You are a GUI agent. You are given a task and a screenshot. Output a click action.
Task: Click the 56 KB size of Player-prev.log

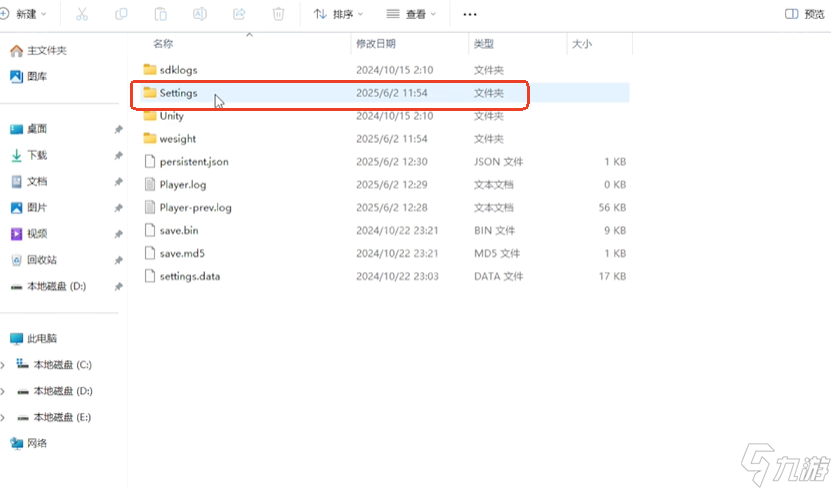click(612, 208)
